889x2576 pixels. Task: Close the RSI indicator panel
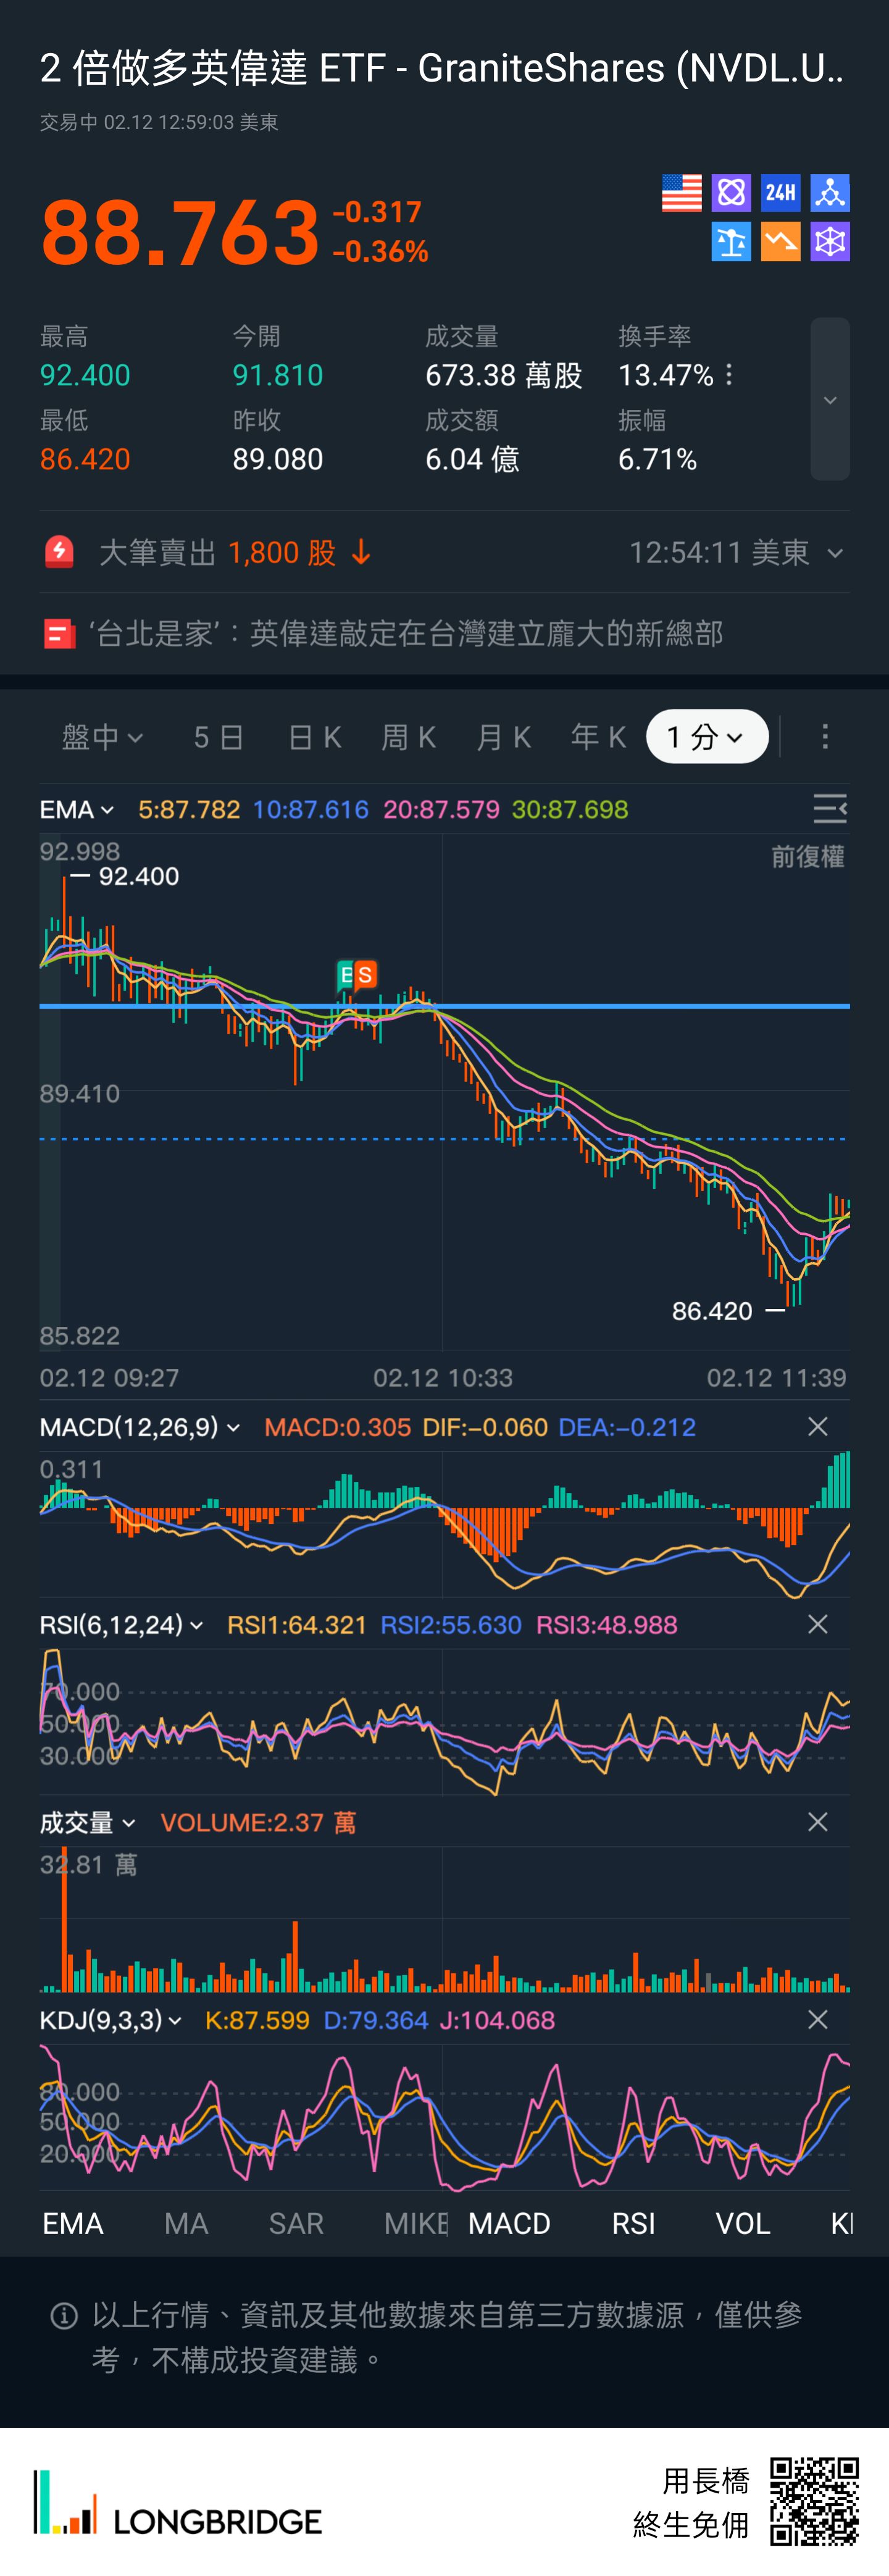click(817, 1625)
